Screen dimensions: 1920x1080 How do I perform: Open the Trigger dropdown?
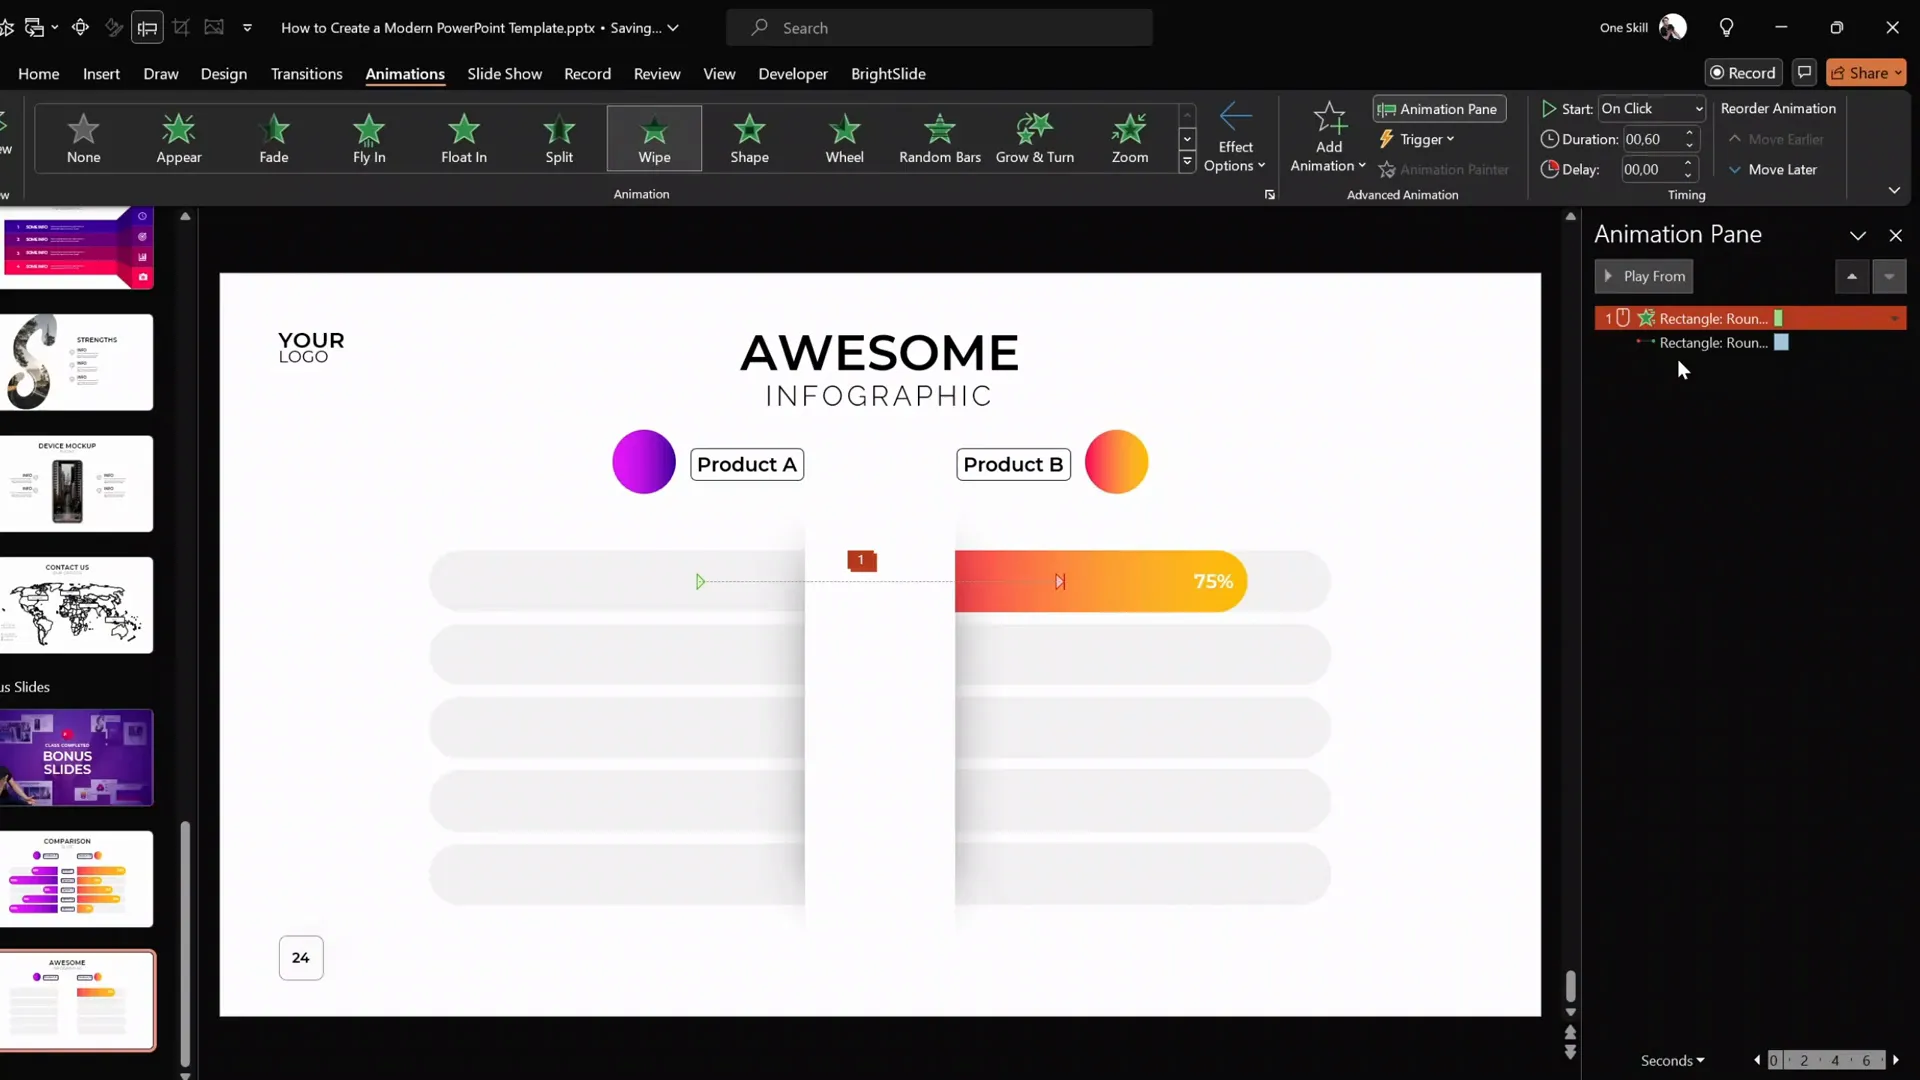(1417, 139)
